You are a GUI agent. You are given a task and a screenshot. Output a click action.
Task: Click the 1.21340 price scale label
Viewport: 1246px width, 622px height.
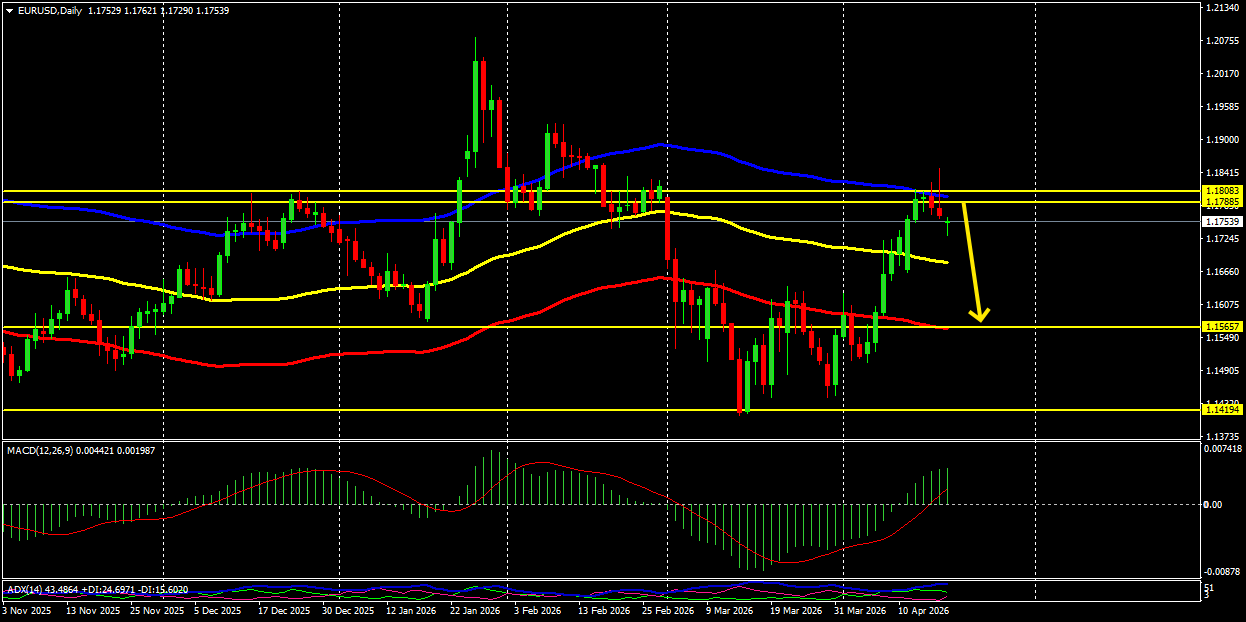point(1224,8)
